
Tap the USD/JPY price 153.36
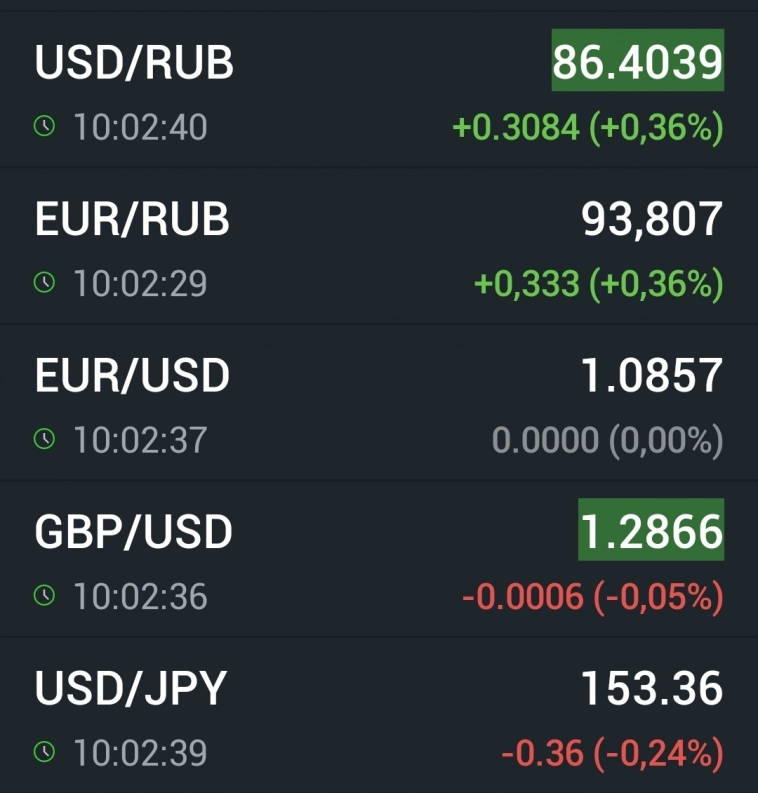click(x=652, y=688)
